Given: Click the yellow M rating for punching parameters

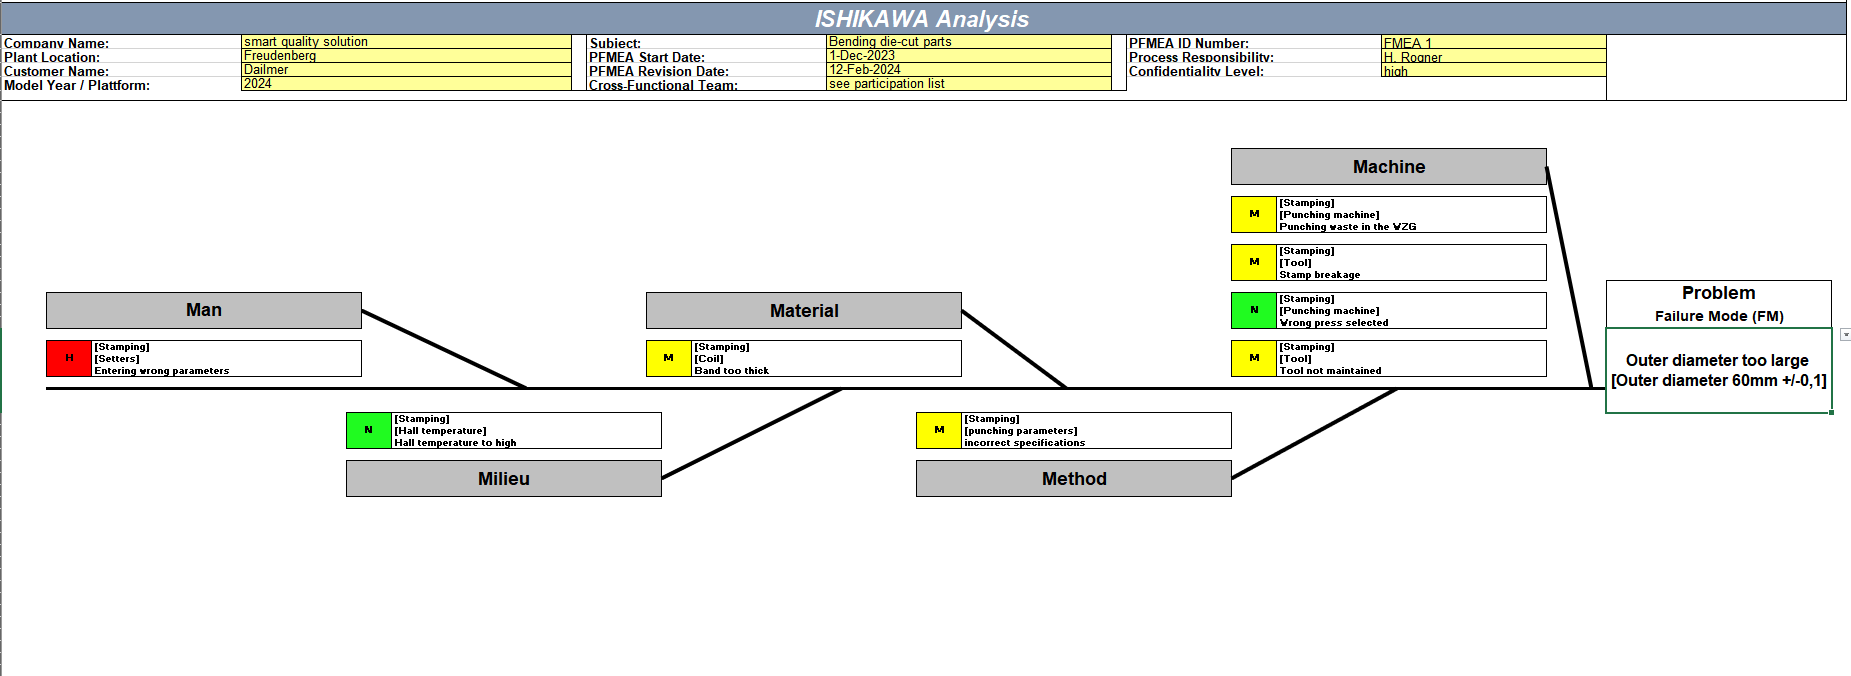Looking at the screenshot, I should coord(939,430).
